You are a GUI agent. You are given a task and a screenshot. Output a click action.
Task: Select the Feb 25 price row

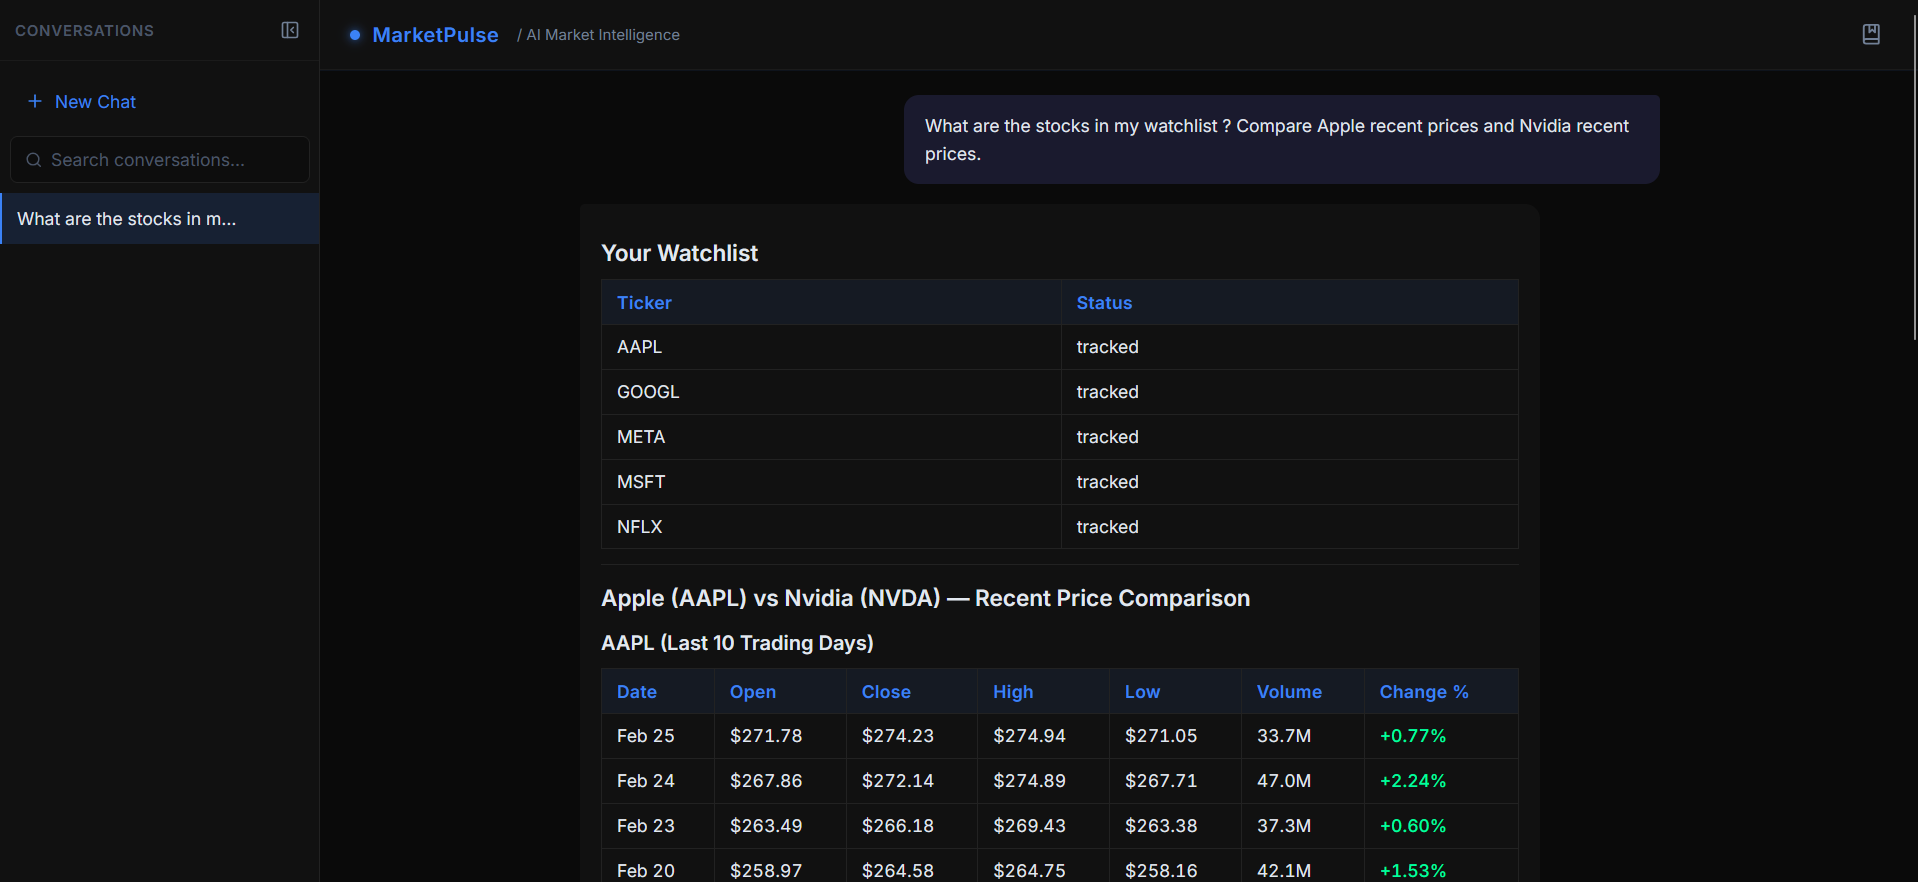click(x=1059, y=736)
